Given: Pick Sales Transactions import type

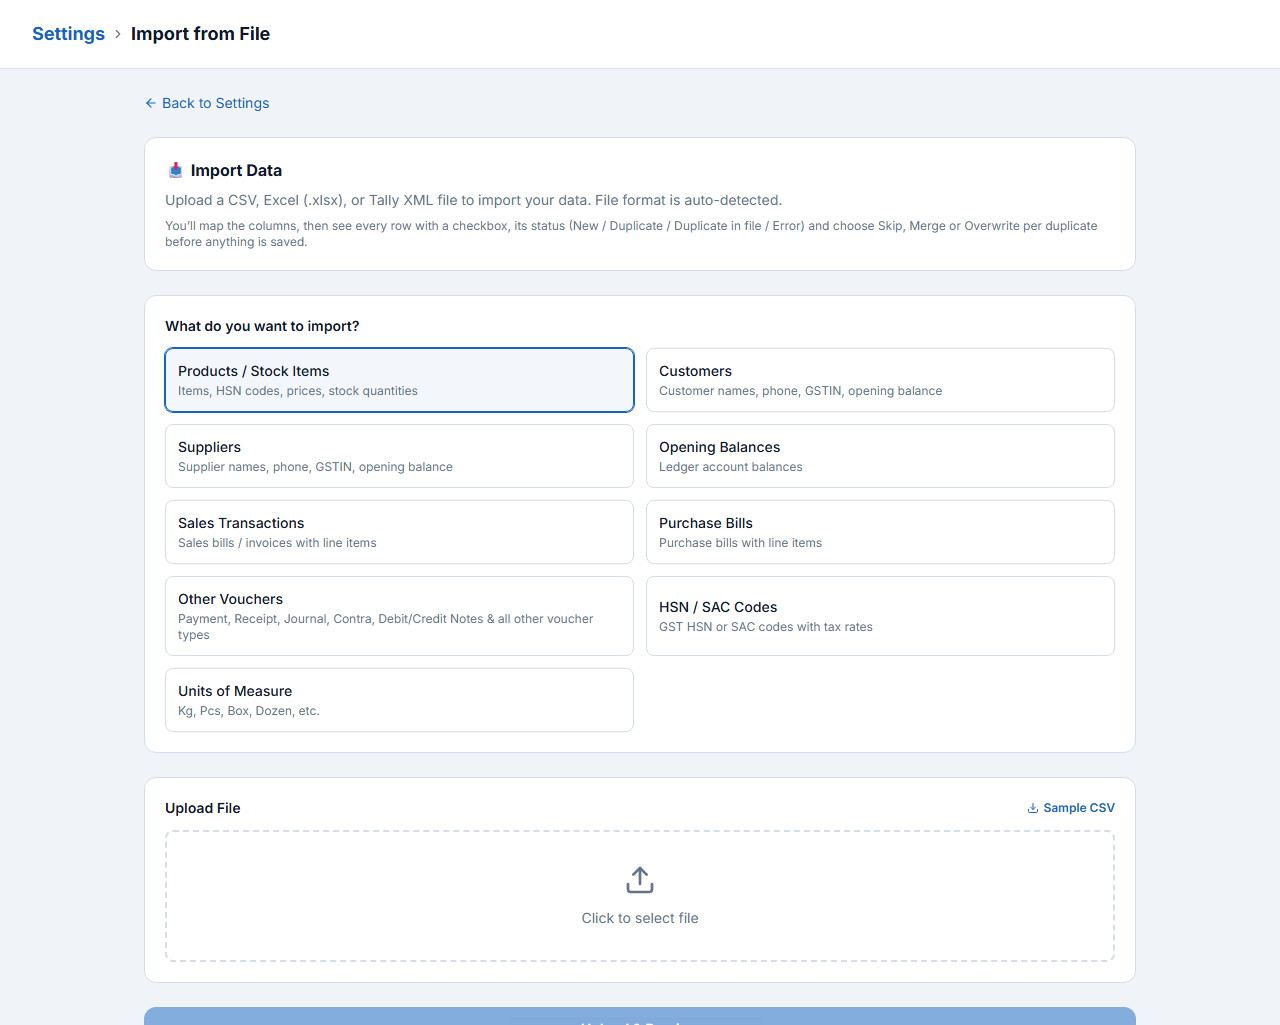Looking at the screenshot, I should point(399,532).
